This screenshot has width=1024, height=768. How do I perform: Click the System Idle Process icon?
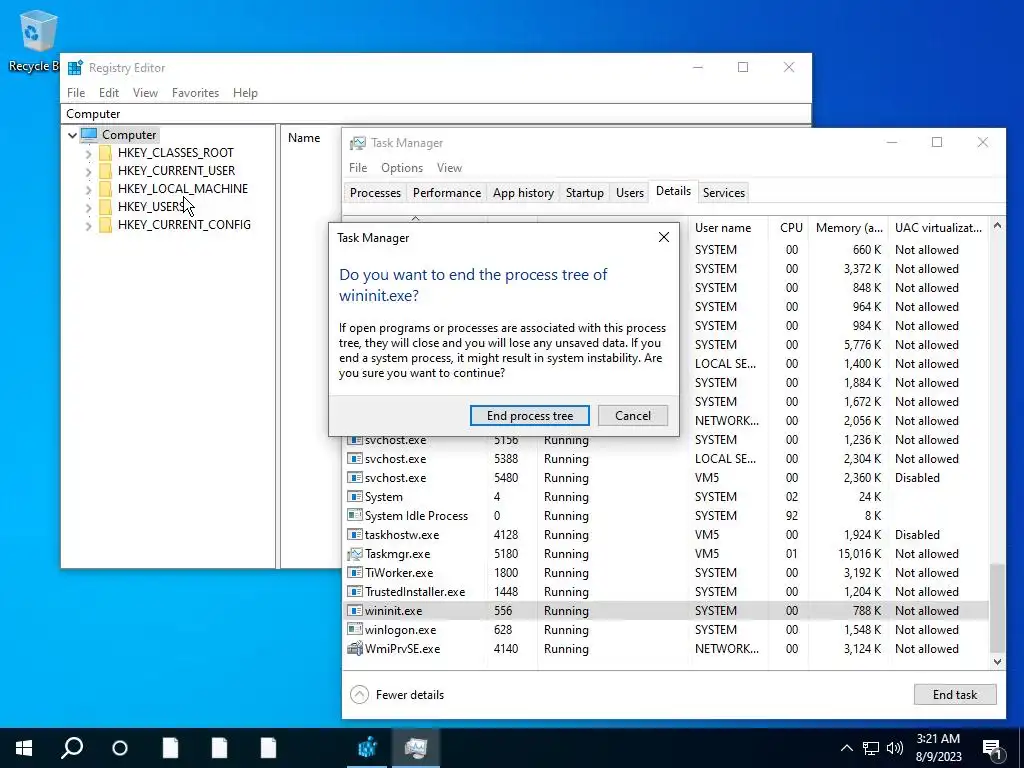click(355, 516)
